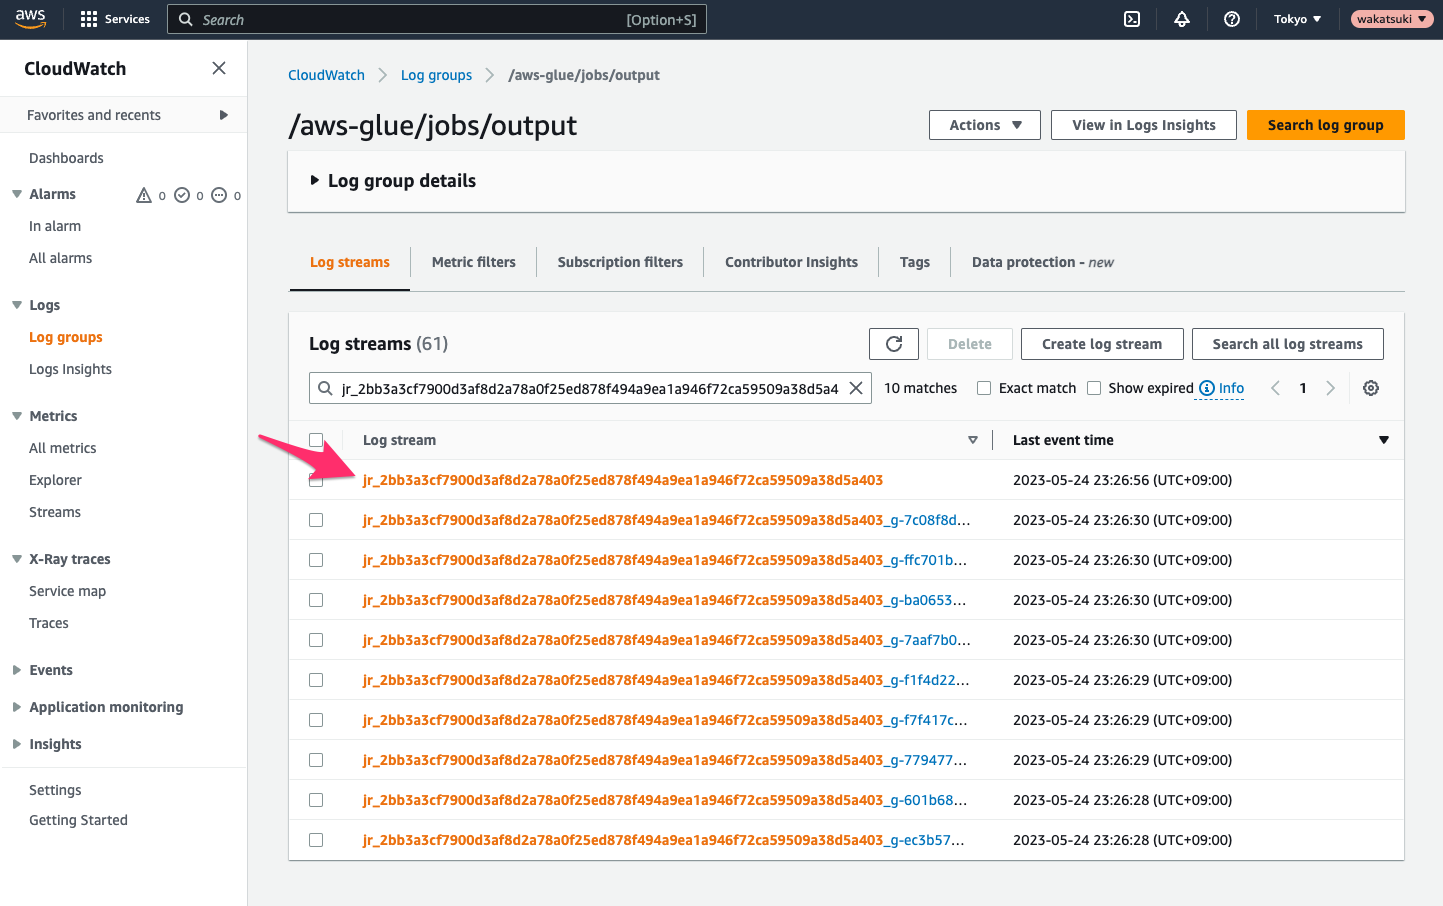The width and height of the screenshot is (1443, 906).
Task: Go to next page of log streams
Action: tap(1330, 388)
